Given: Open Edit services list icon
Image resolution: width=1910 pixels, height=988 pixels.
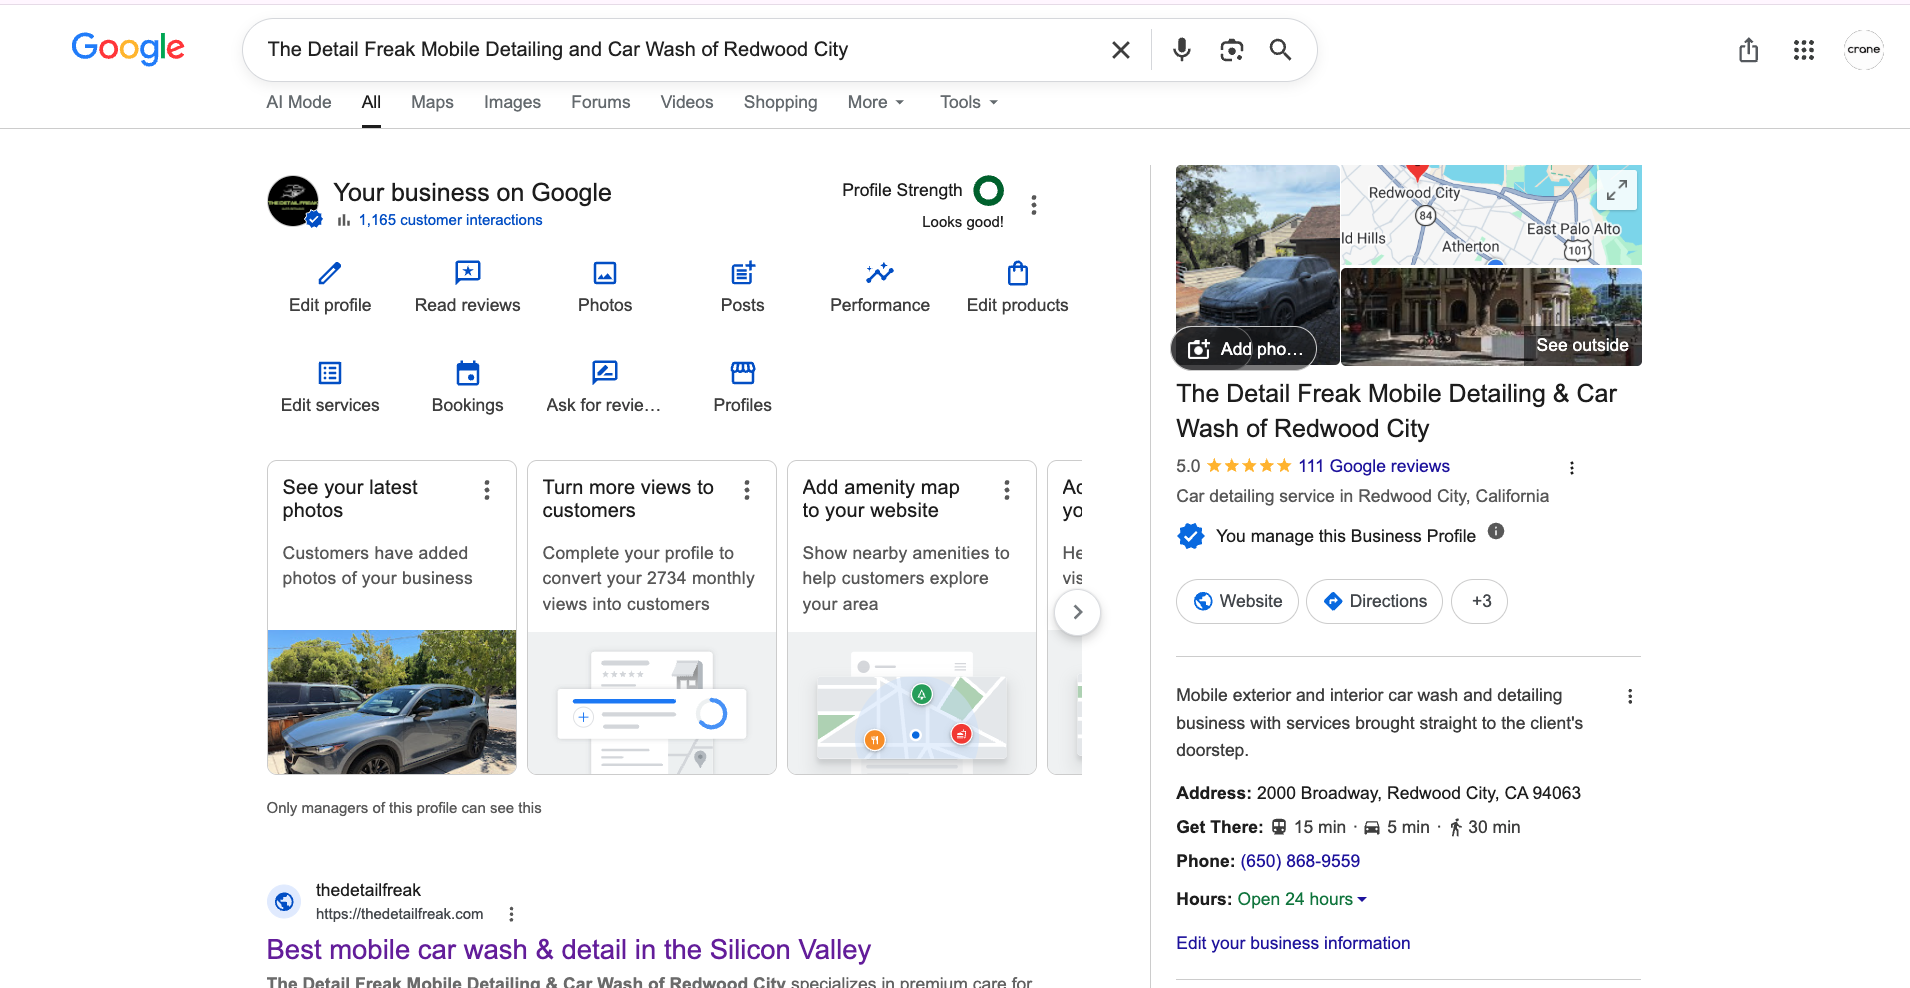Looking at the screenshot, I should pyautogui.click(x=330, y=373).
